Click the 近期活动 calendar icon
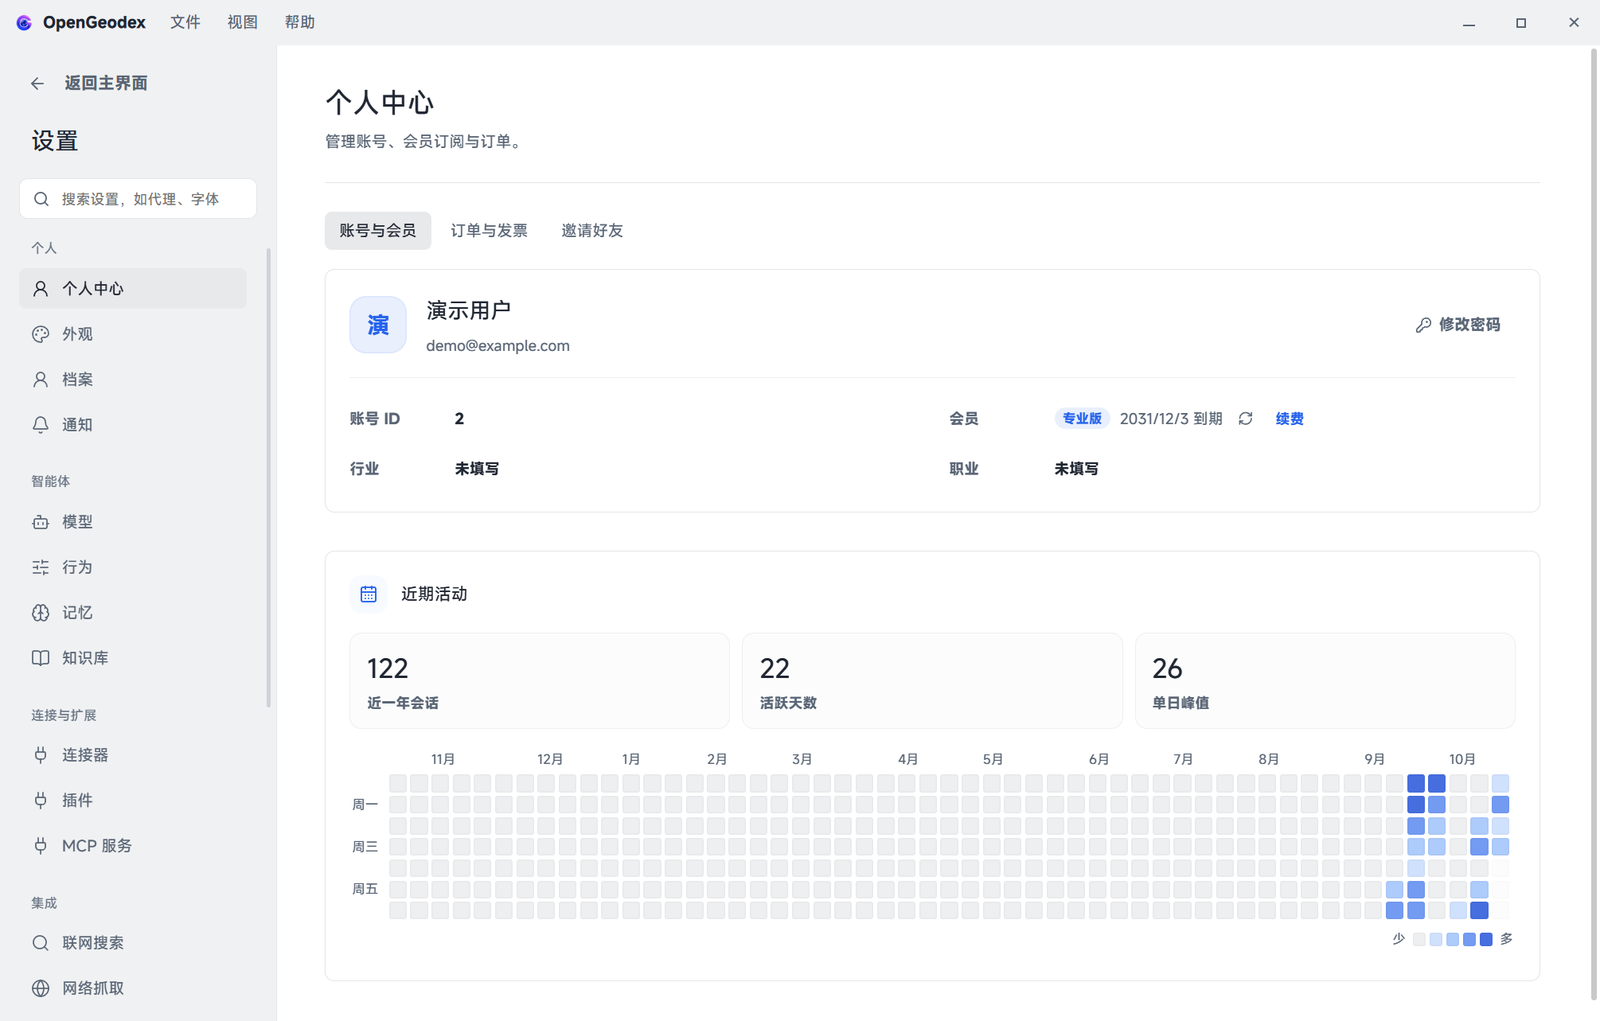1600x1021 pixels. pyautogui.click(x=368, y=594)
